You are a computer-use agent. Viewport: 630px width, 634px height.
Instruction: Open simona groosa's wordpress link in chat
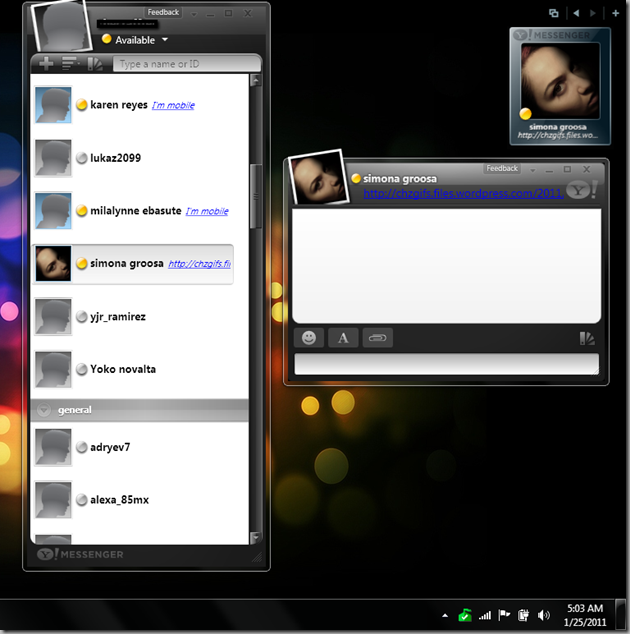click(x=462, y=193)
